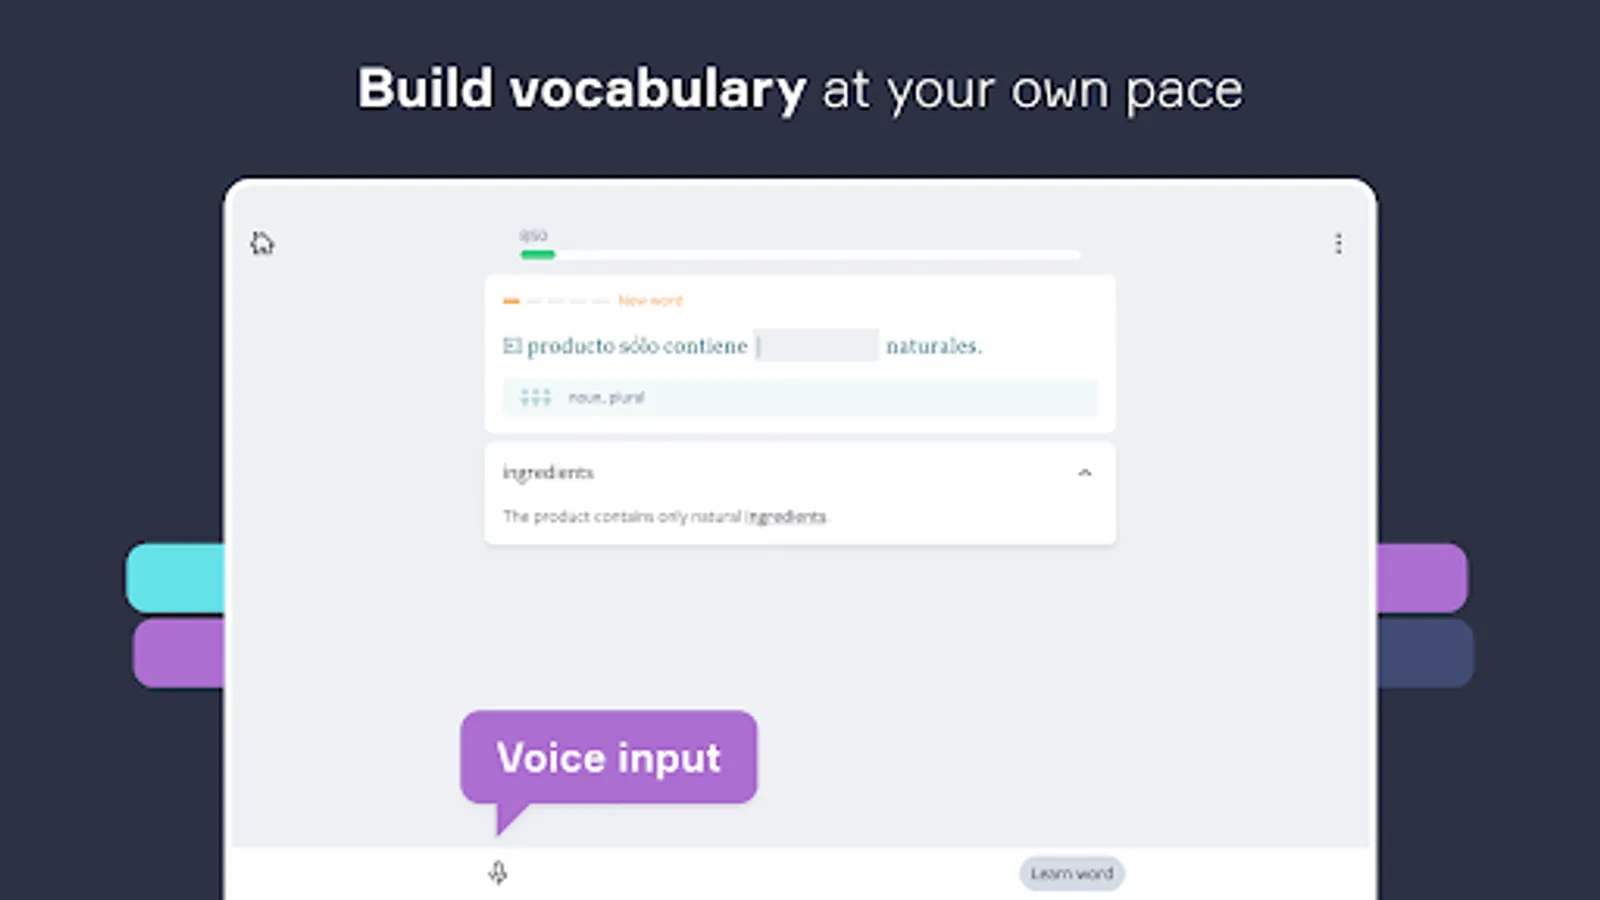
Task: Click the dotted grid icon beside noun hint
Action: (536, 397)
